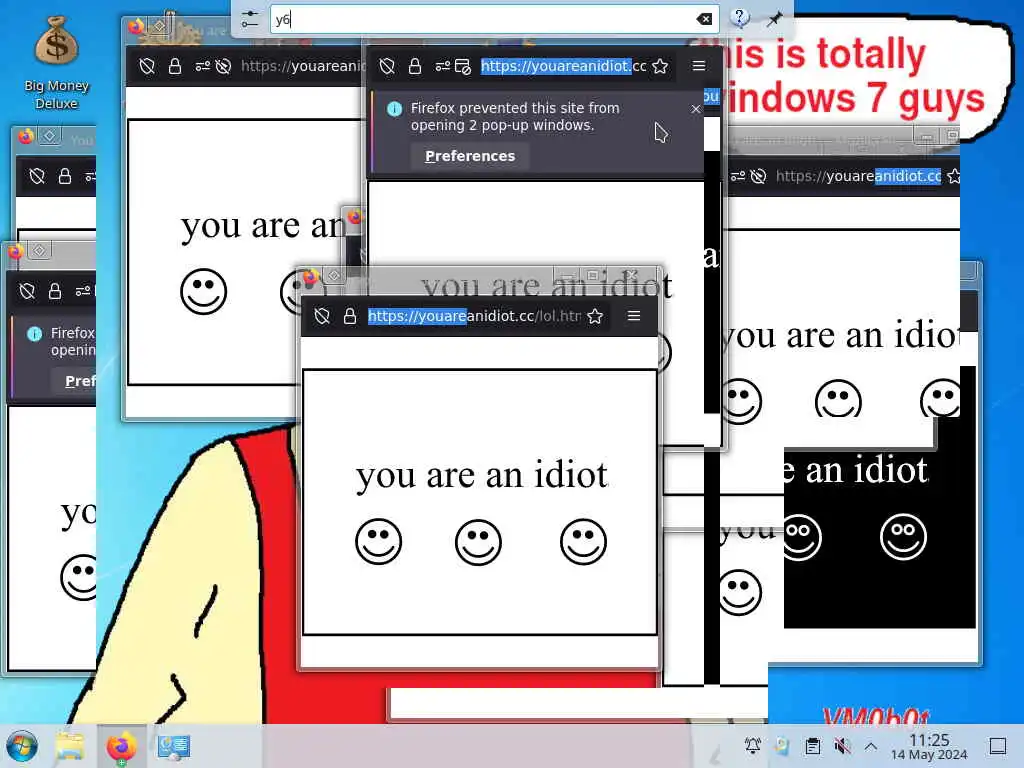The height and width of the screenshot is (768, 1024).
Task: Click URL text in top-left background window
Action: (x=302, y=66)
